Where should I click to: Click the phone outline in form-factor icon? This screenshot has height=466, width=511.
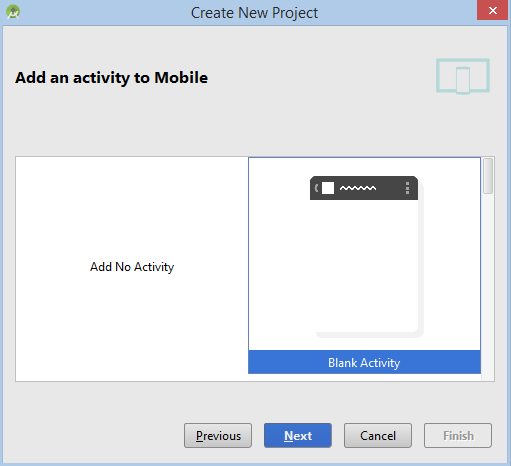(463, 80)
